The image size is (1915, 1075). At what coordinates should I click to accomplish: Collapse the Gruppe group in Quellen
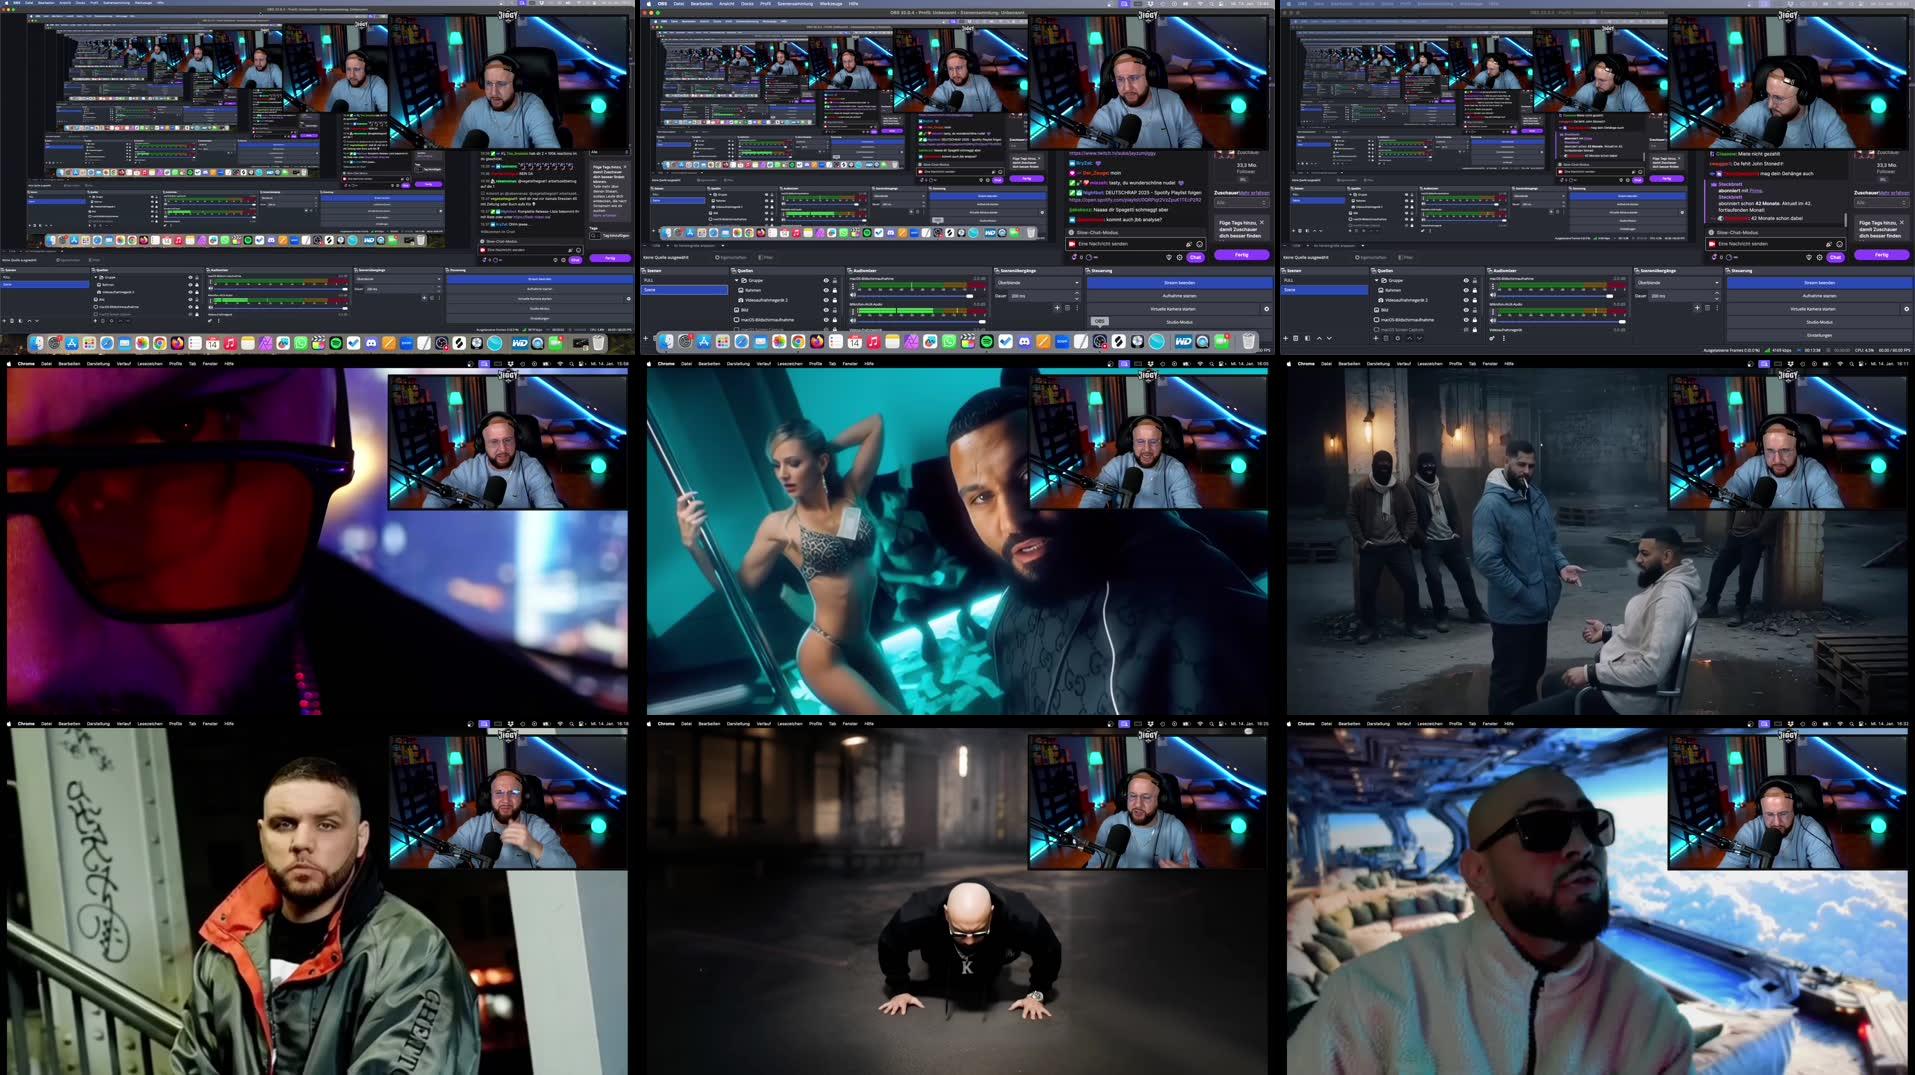coord(736,280)
